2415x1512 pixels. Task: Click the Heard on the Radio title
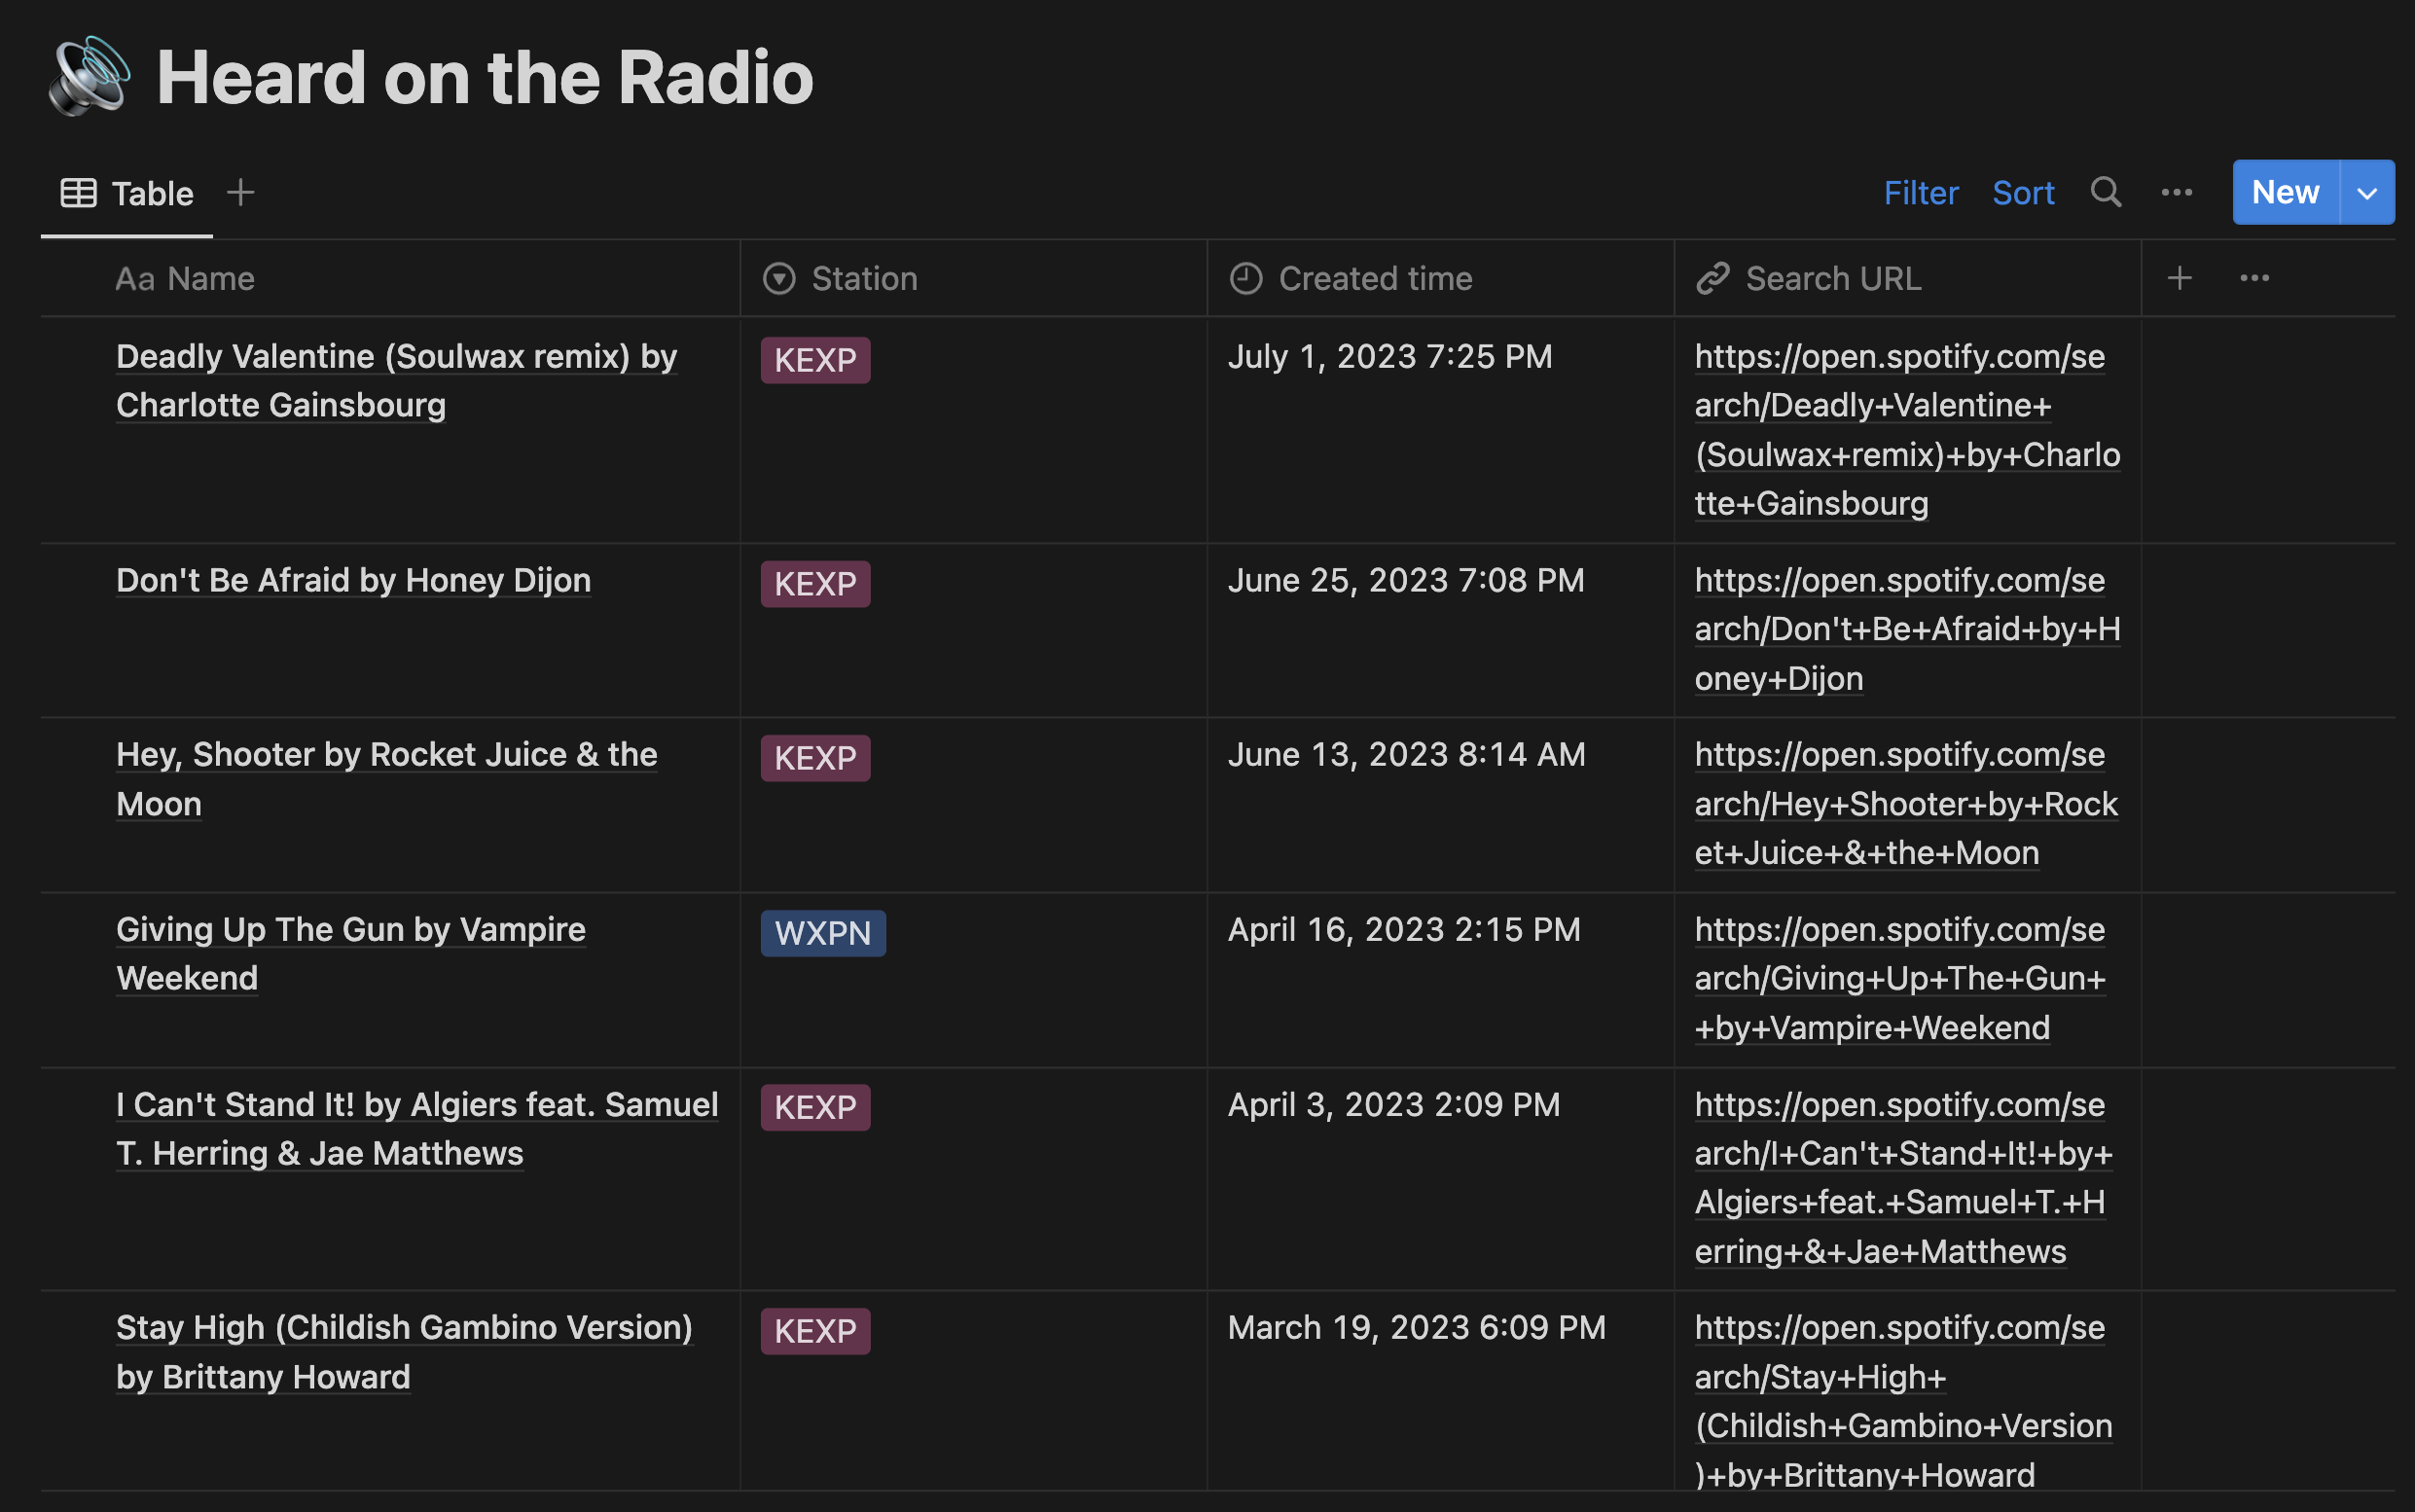[485, 77]
